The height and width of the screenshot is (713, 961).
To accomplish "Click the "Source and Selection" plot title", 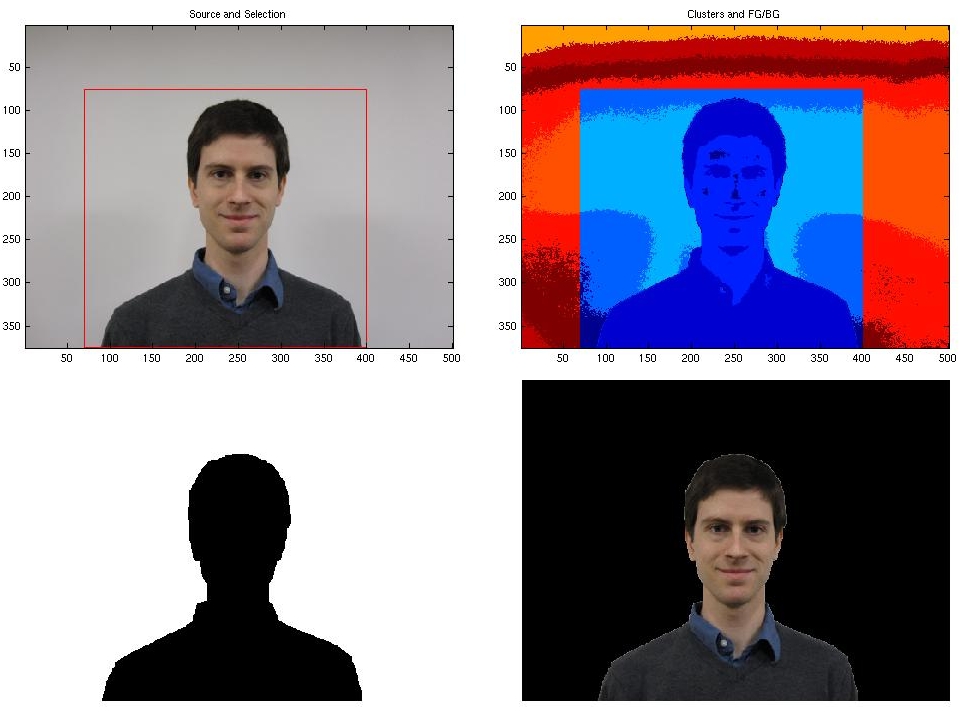I will (x=237, y=14).
